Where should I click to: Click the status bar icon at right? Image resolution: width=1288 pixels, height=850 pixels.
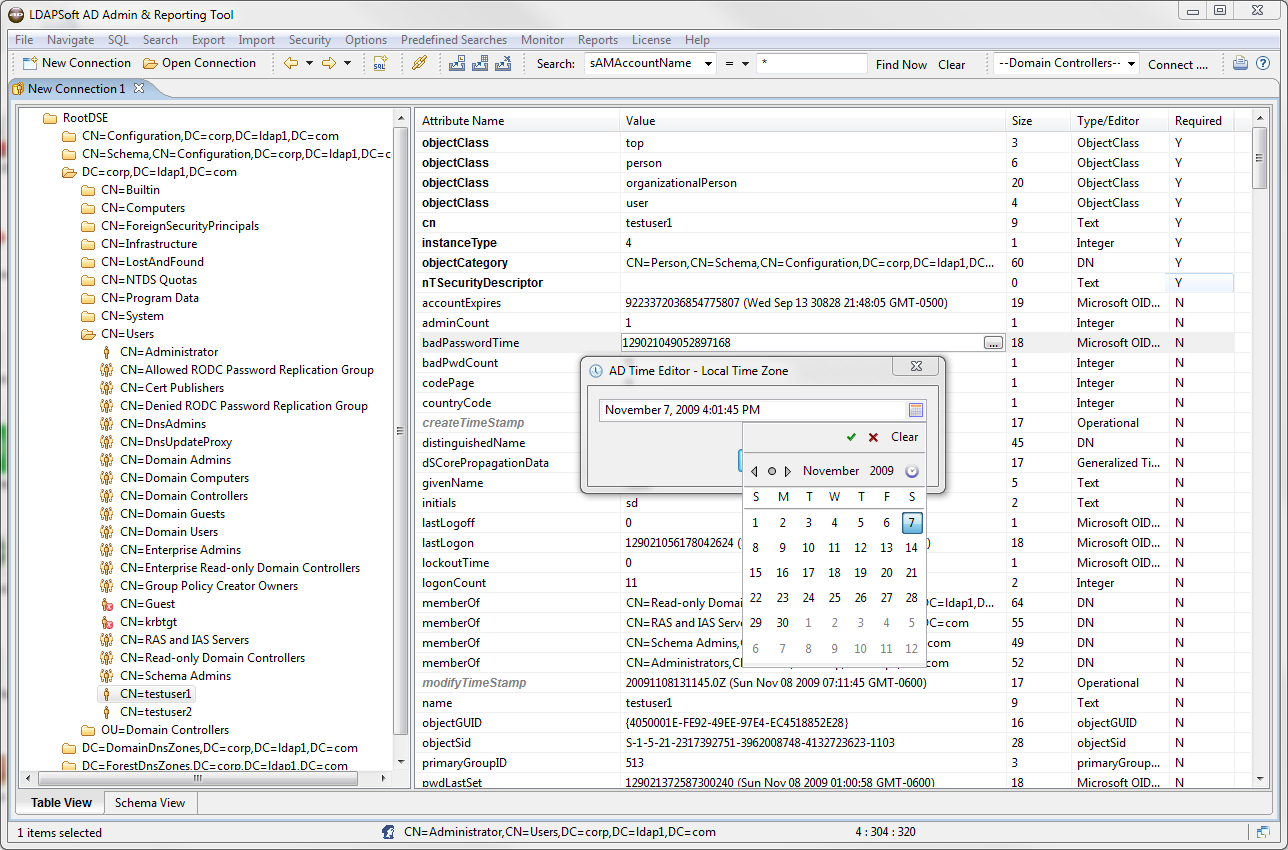(x=1263, y=832)
